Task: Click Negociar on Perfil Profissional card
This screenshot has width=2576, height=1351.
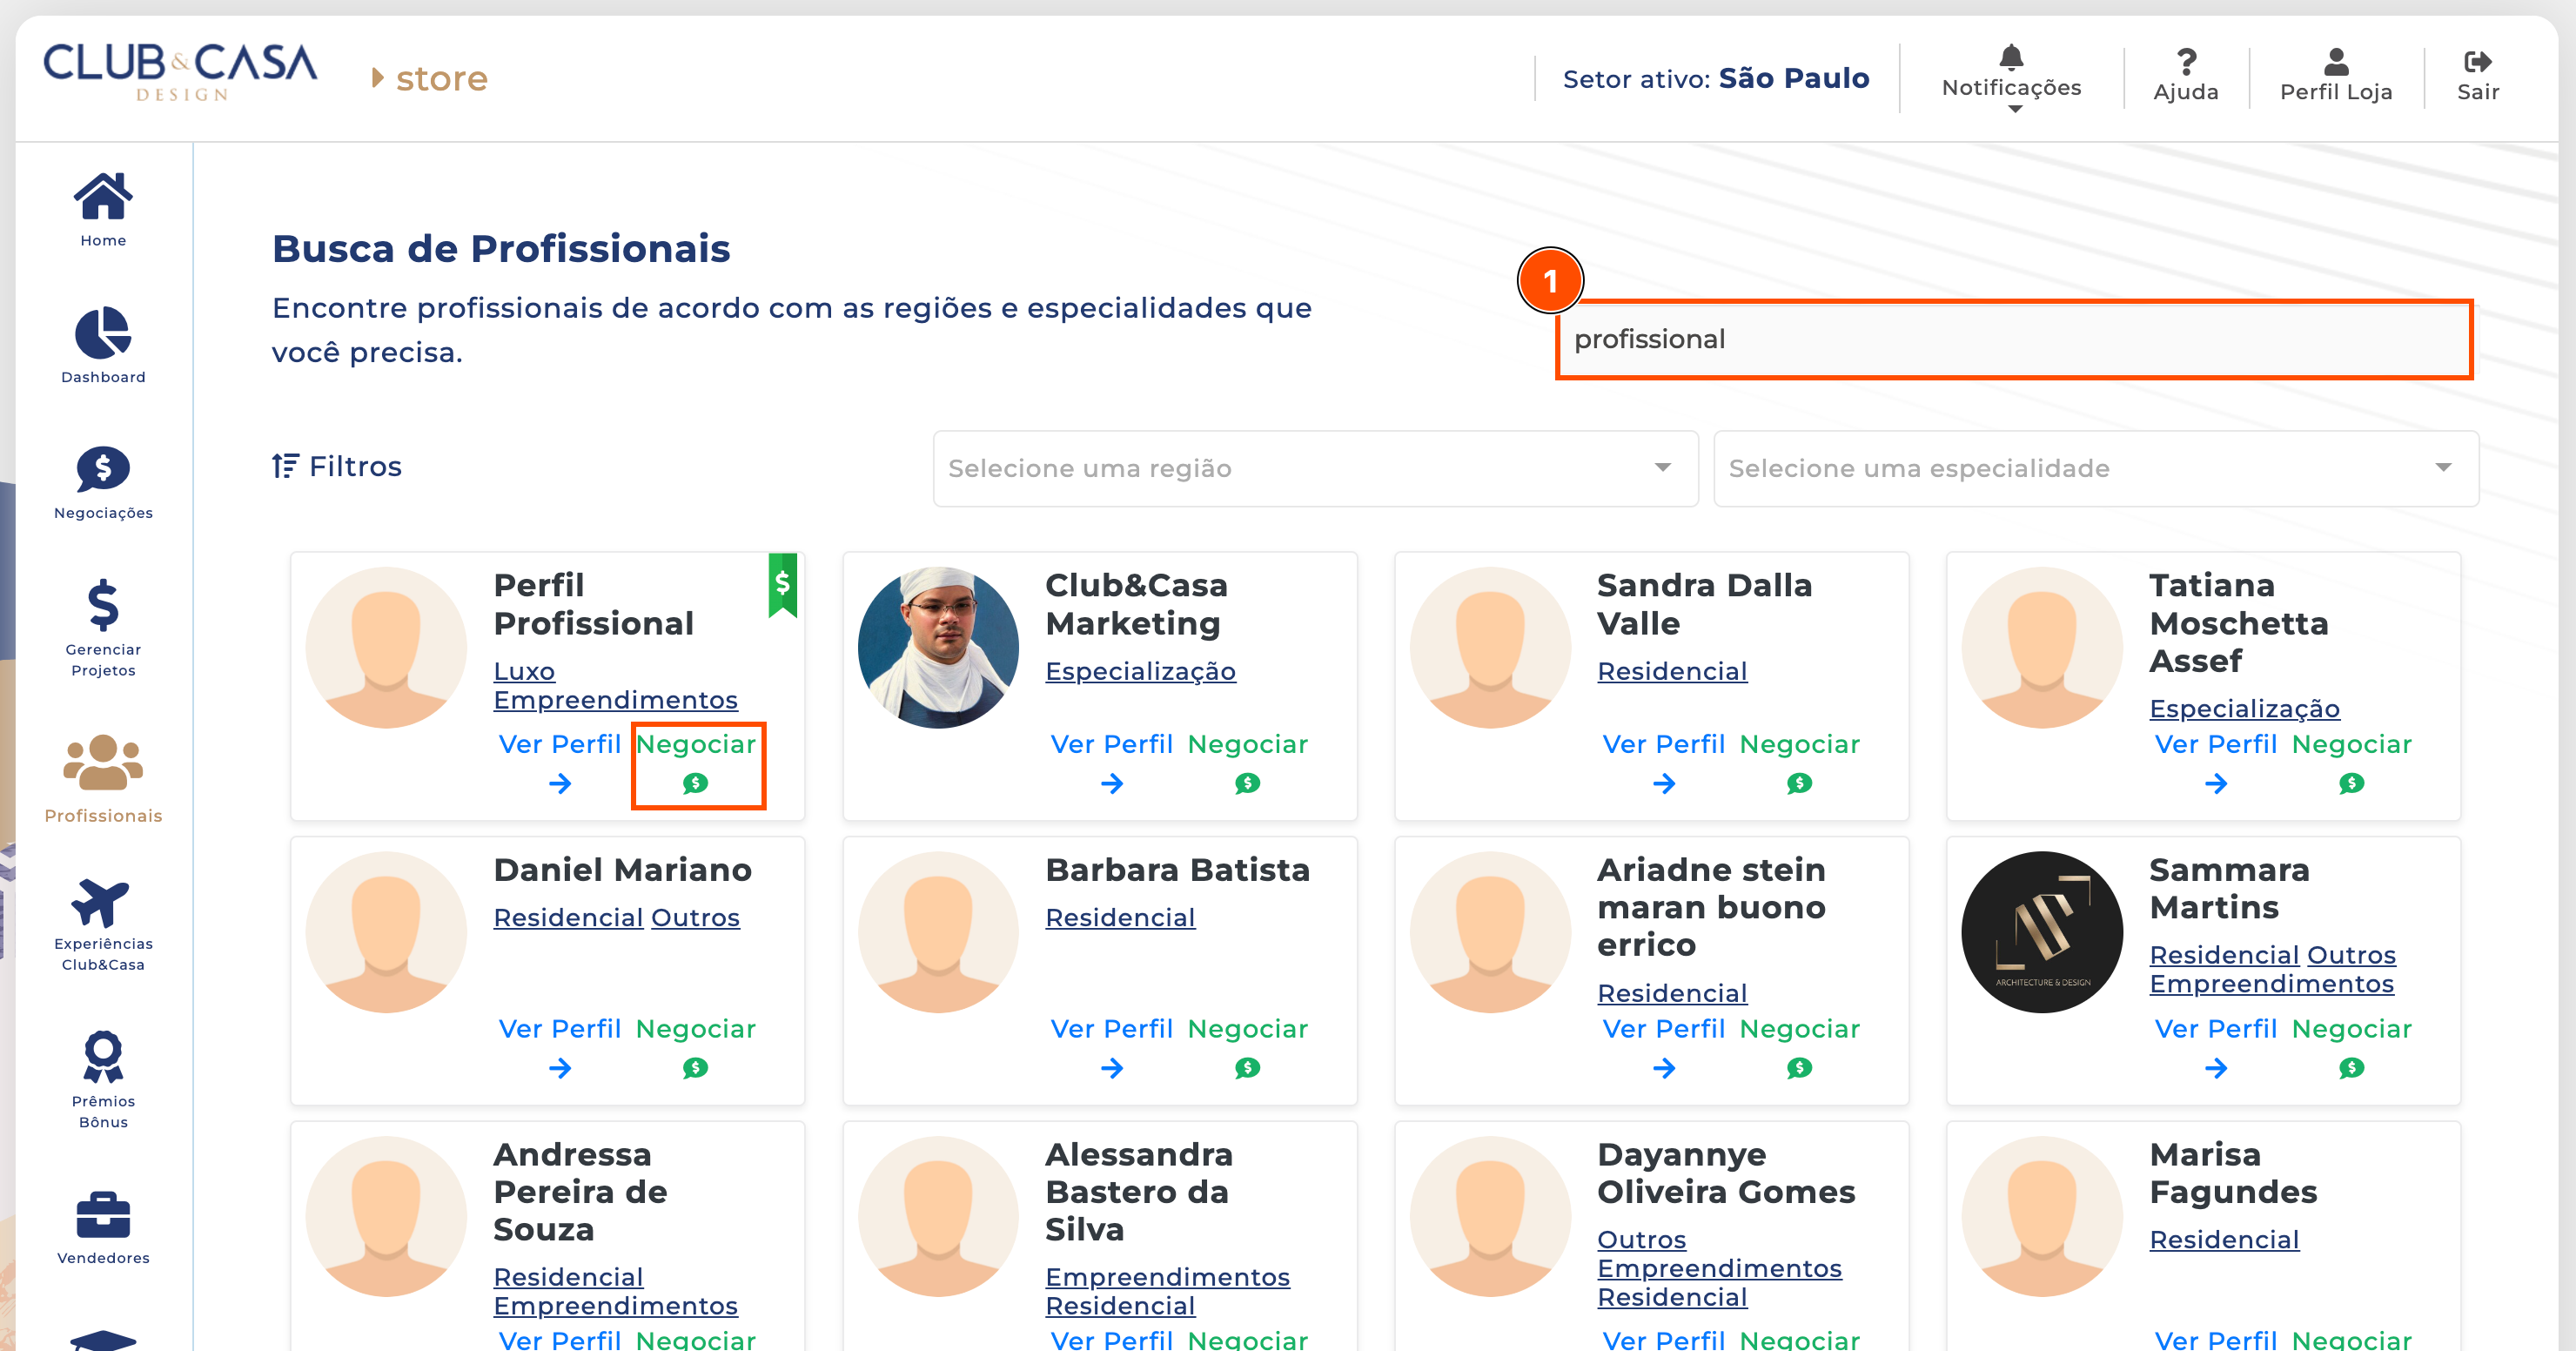Action: coord(697,764)
